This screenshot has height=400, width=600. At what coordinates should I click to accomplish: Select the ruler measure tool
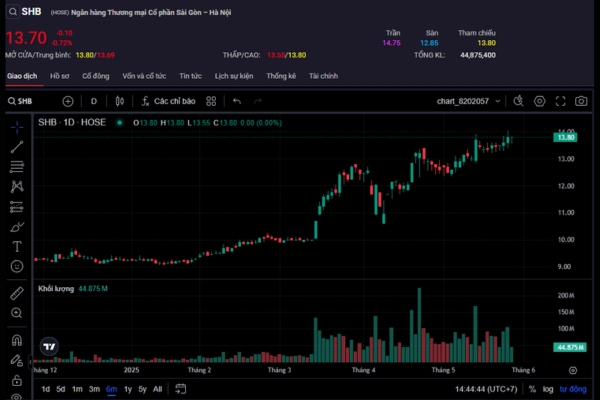click(x=17, y=293)
